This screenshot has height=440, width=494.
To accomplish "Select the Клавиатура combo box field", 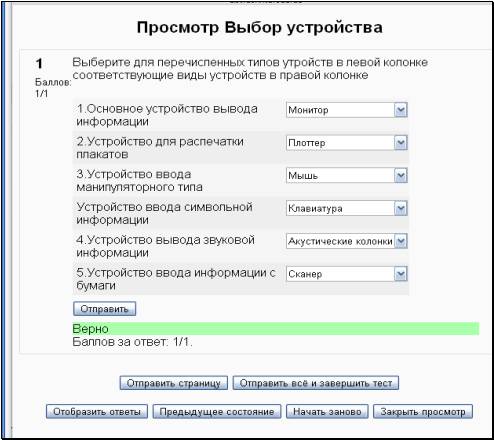I will click(347, 208).
